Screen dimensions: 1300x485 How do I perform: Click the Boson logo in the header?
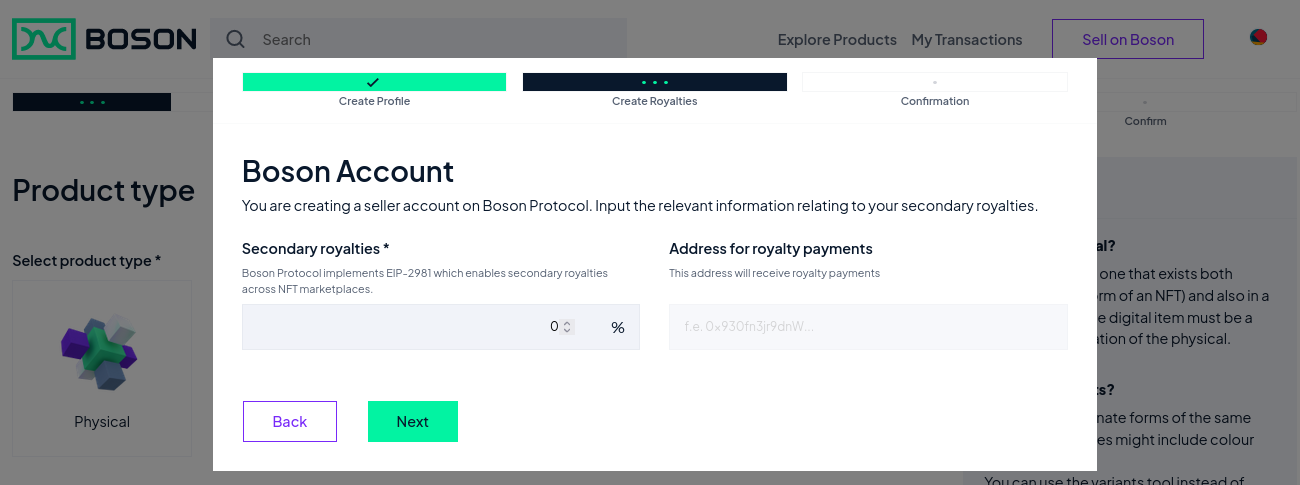pos(104,40)
